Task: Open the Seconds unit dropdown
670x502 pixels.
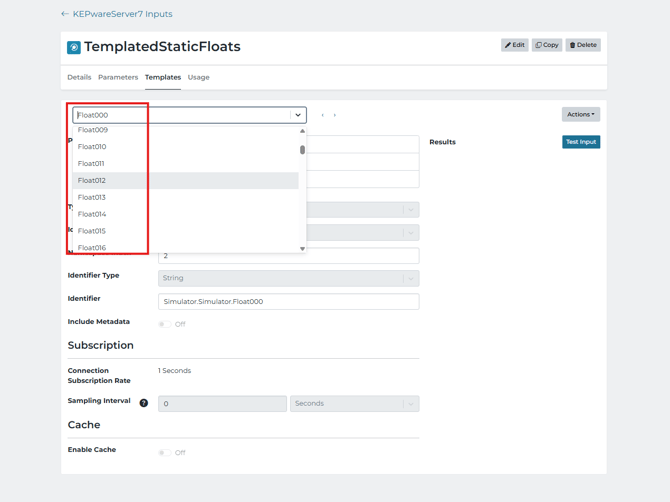Action: point(355,404)
